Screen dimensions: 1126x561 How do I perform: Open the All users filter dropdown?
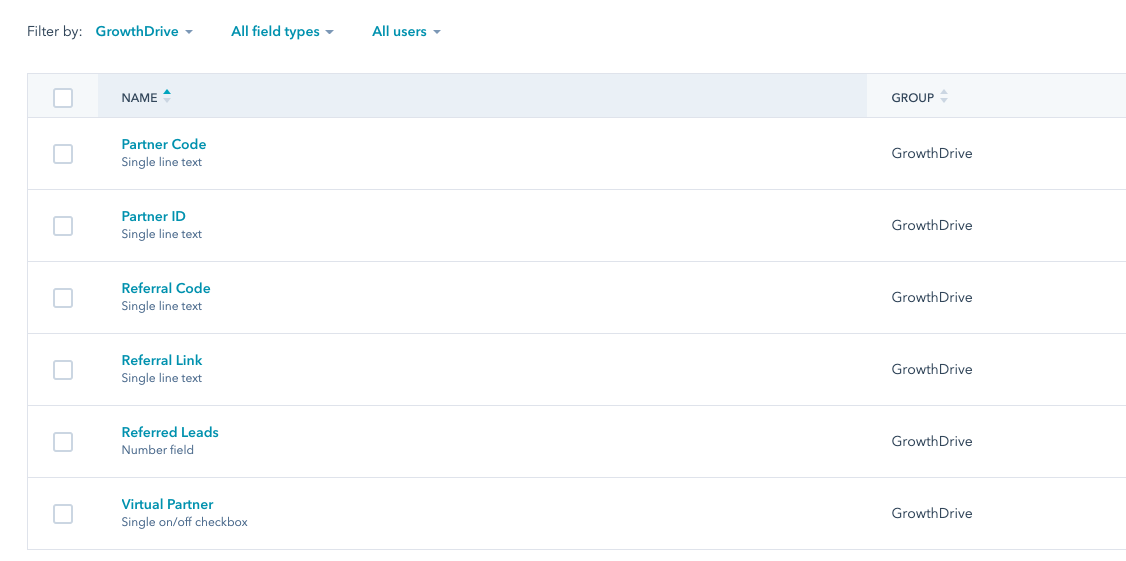pos(406,32)
